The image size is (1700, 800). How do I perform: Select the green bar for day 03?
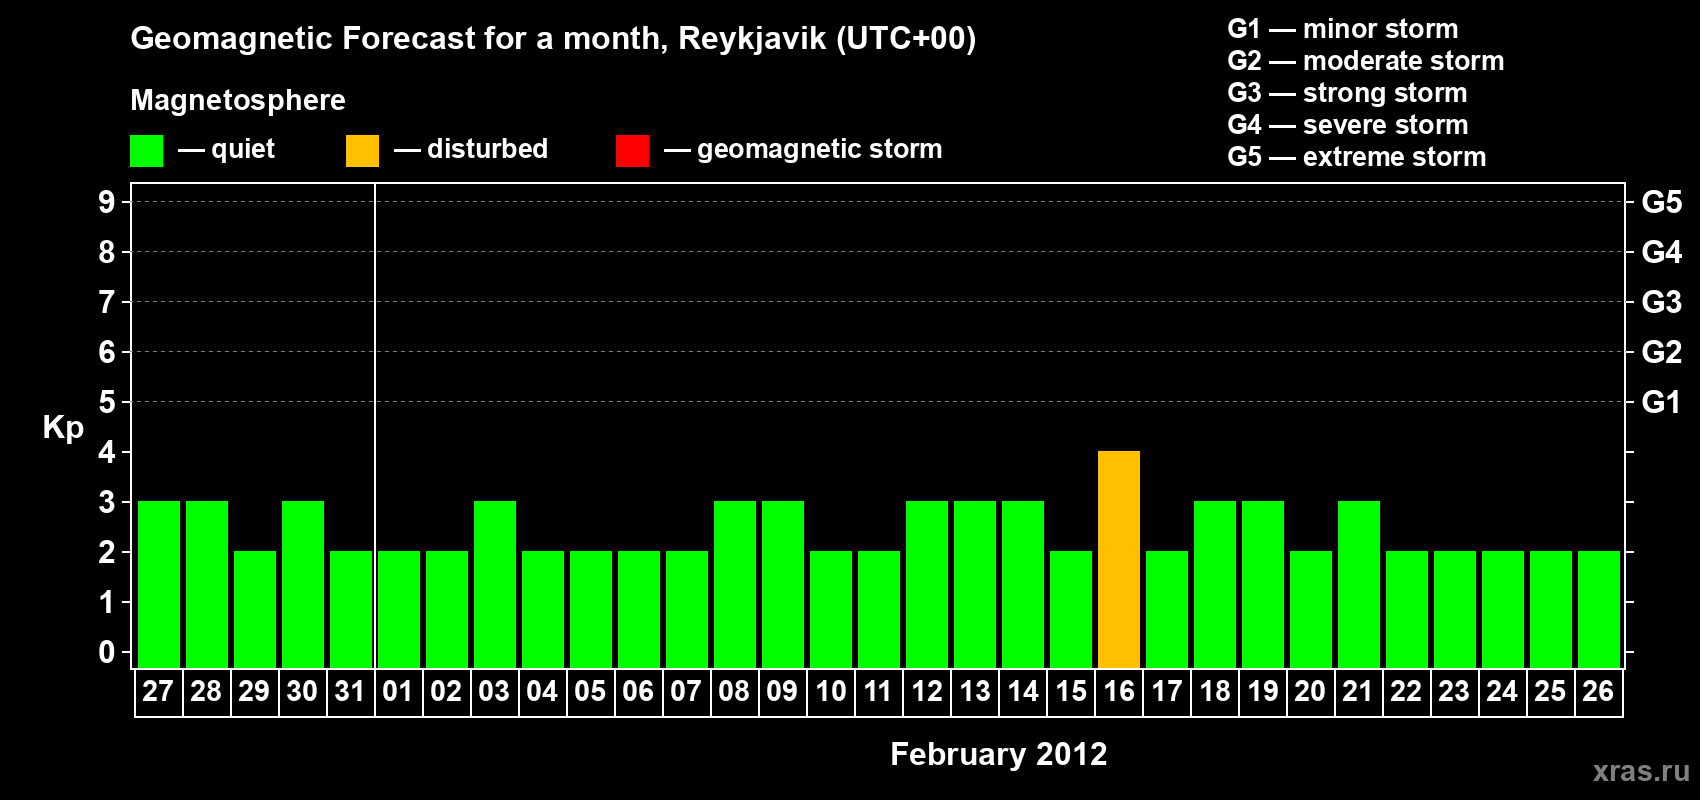(495, 584)
